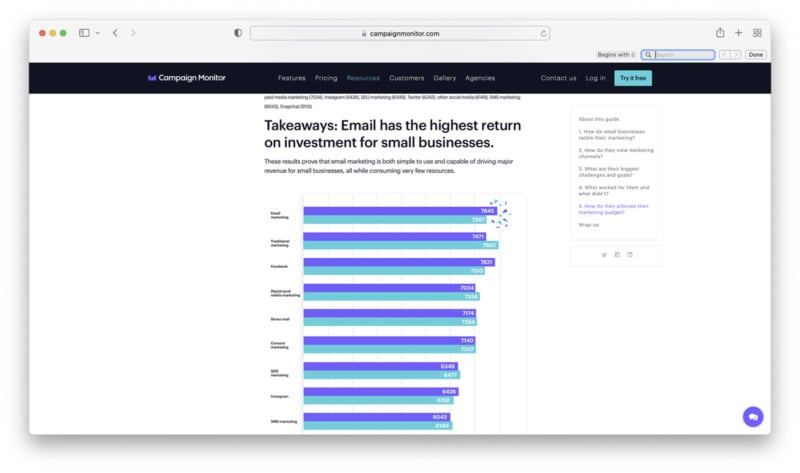Image resolution: width=800 pixels, height=473 pixels.
Task: Open the 'Begins with' find dropdown
Action: (x=616, y=55)
